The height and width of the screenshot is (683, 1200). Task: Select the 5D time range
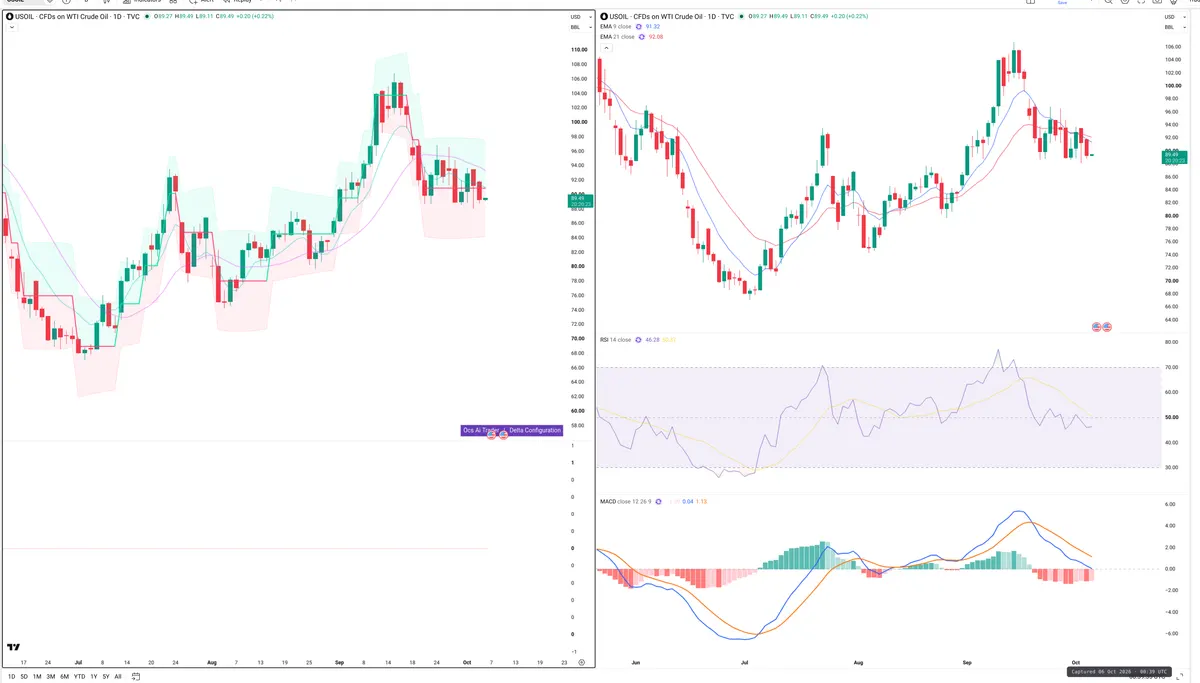click(24, 677)
